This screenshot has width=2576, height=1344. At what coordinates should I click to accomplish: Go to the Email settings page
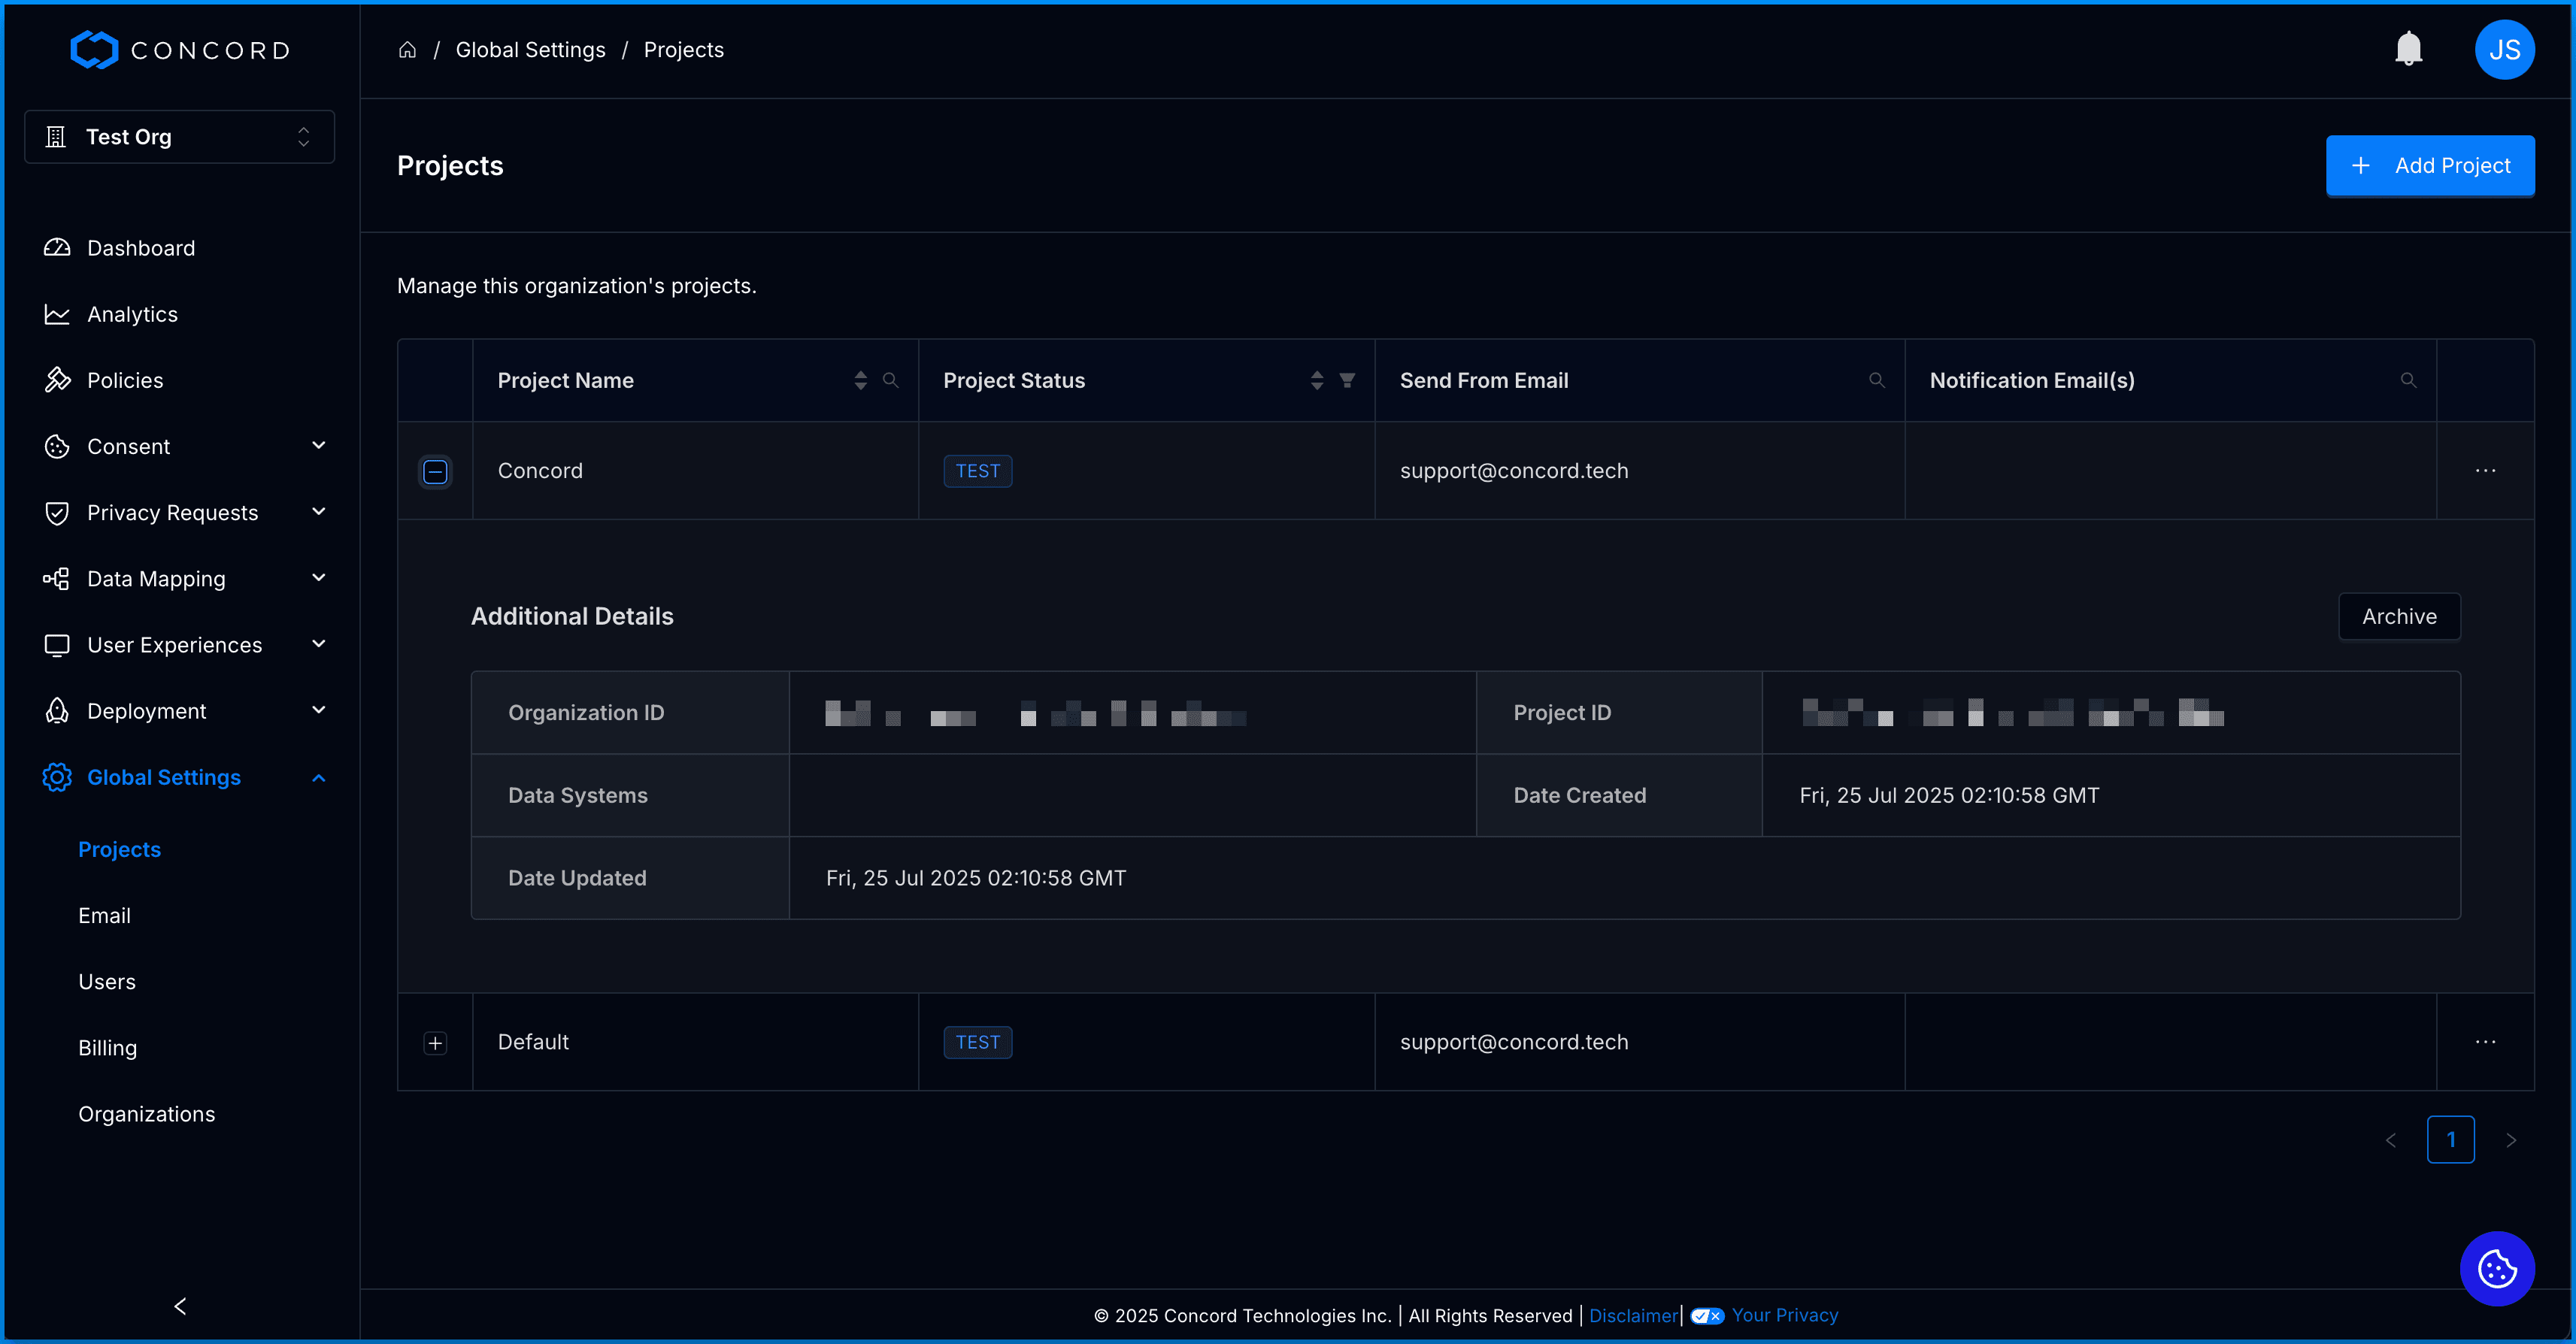tap(104, 915)
